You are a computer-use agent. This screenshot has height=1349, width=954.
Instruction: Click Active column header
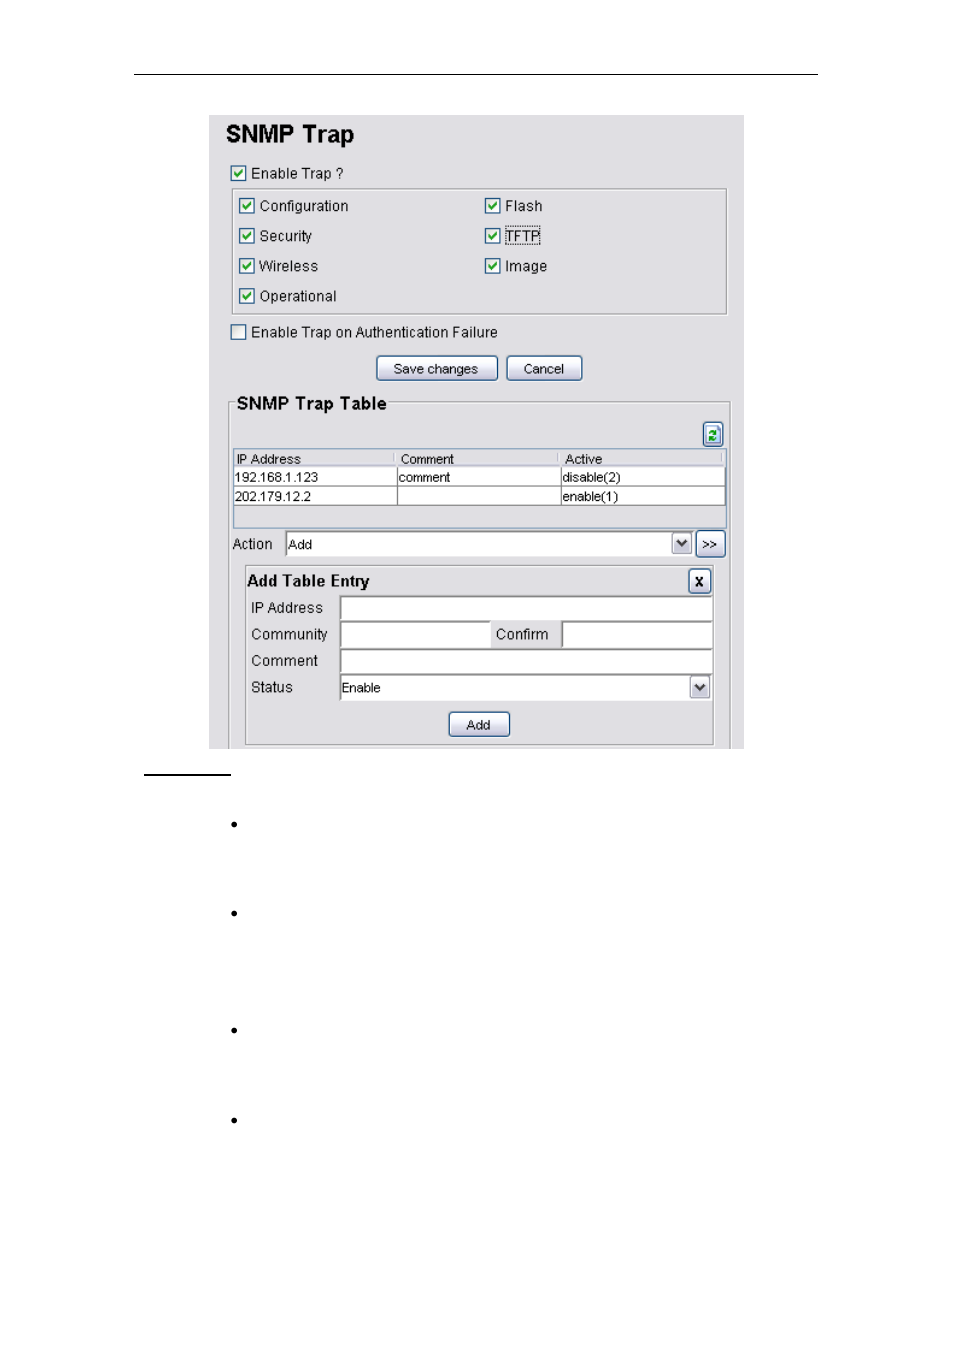[641, 459]
